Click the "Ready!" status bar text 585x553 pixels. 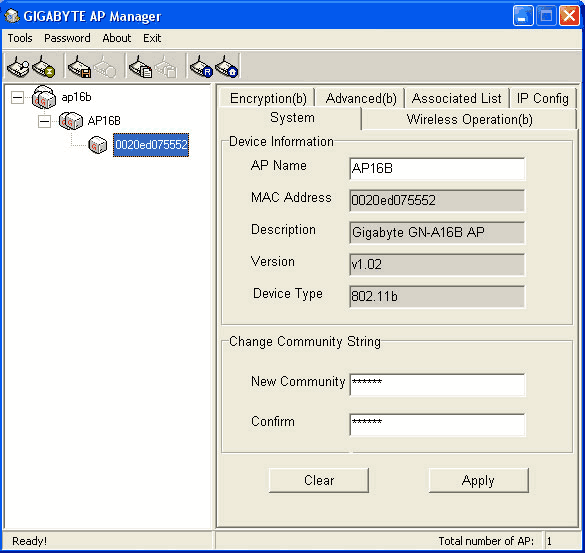(29, 541)
